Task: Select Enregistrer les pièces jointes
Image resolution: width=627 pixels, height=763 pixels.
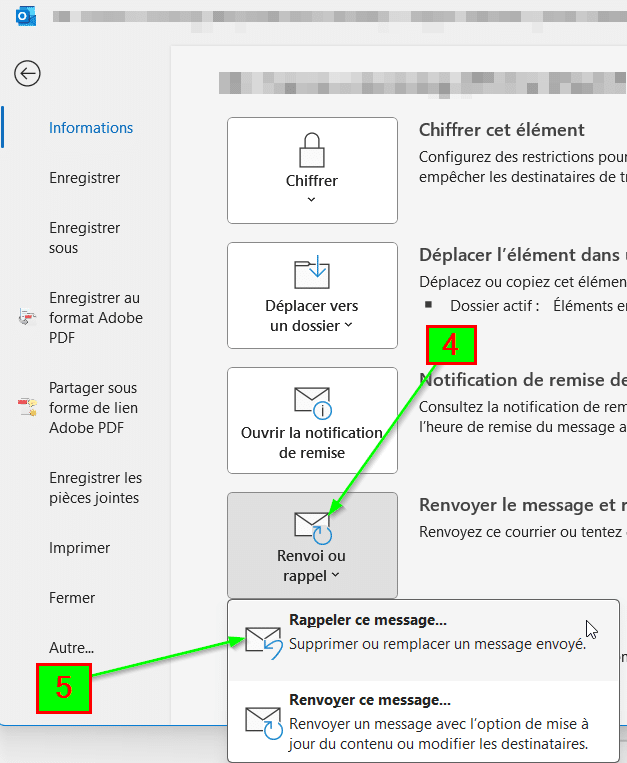Action: click(95, 488)
